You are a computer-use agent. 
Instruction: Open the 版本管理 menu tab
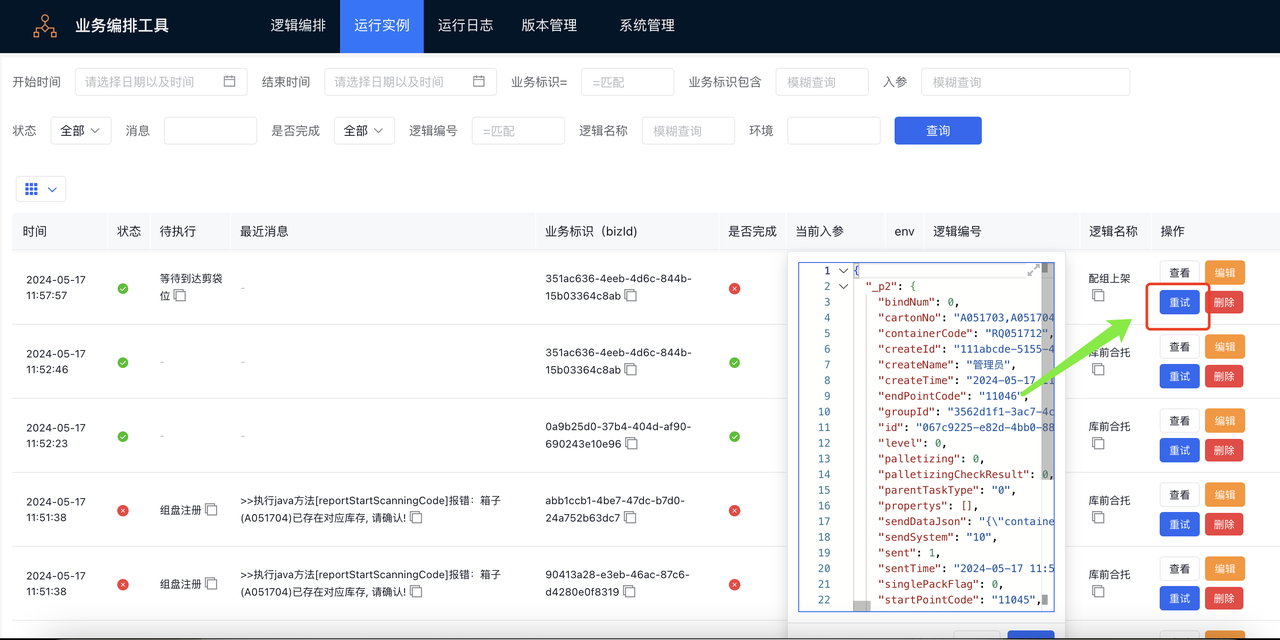[549, 26]
